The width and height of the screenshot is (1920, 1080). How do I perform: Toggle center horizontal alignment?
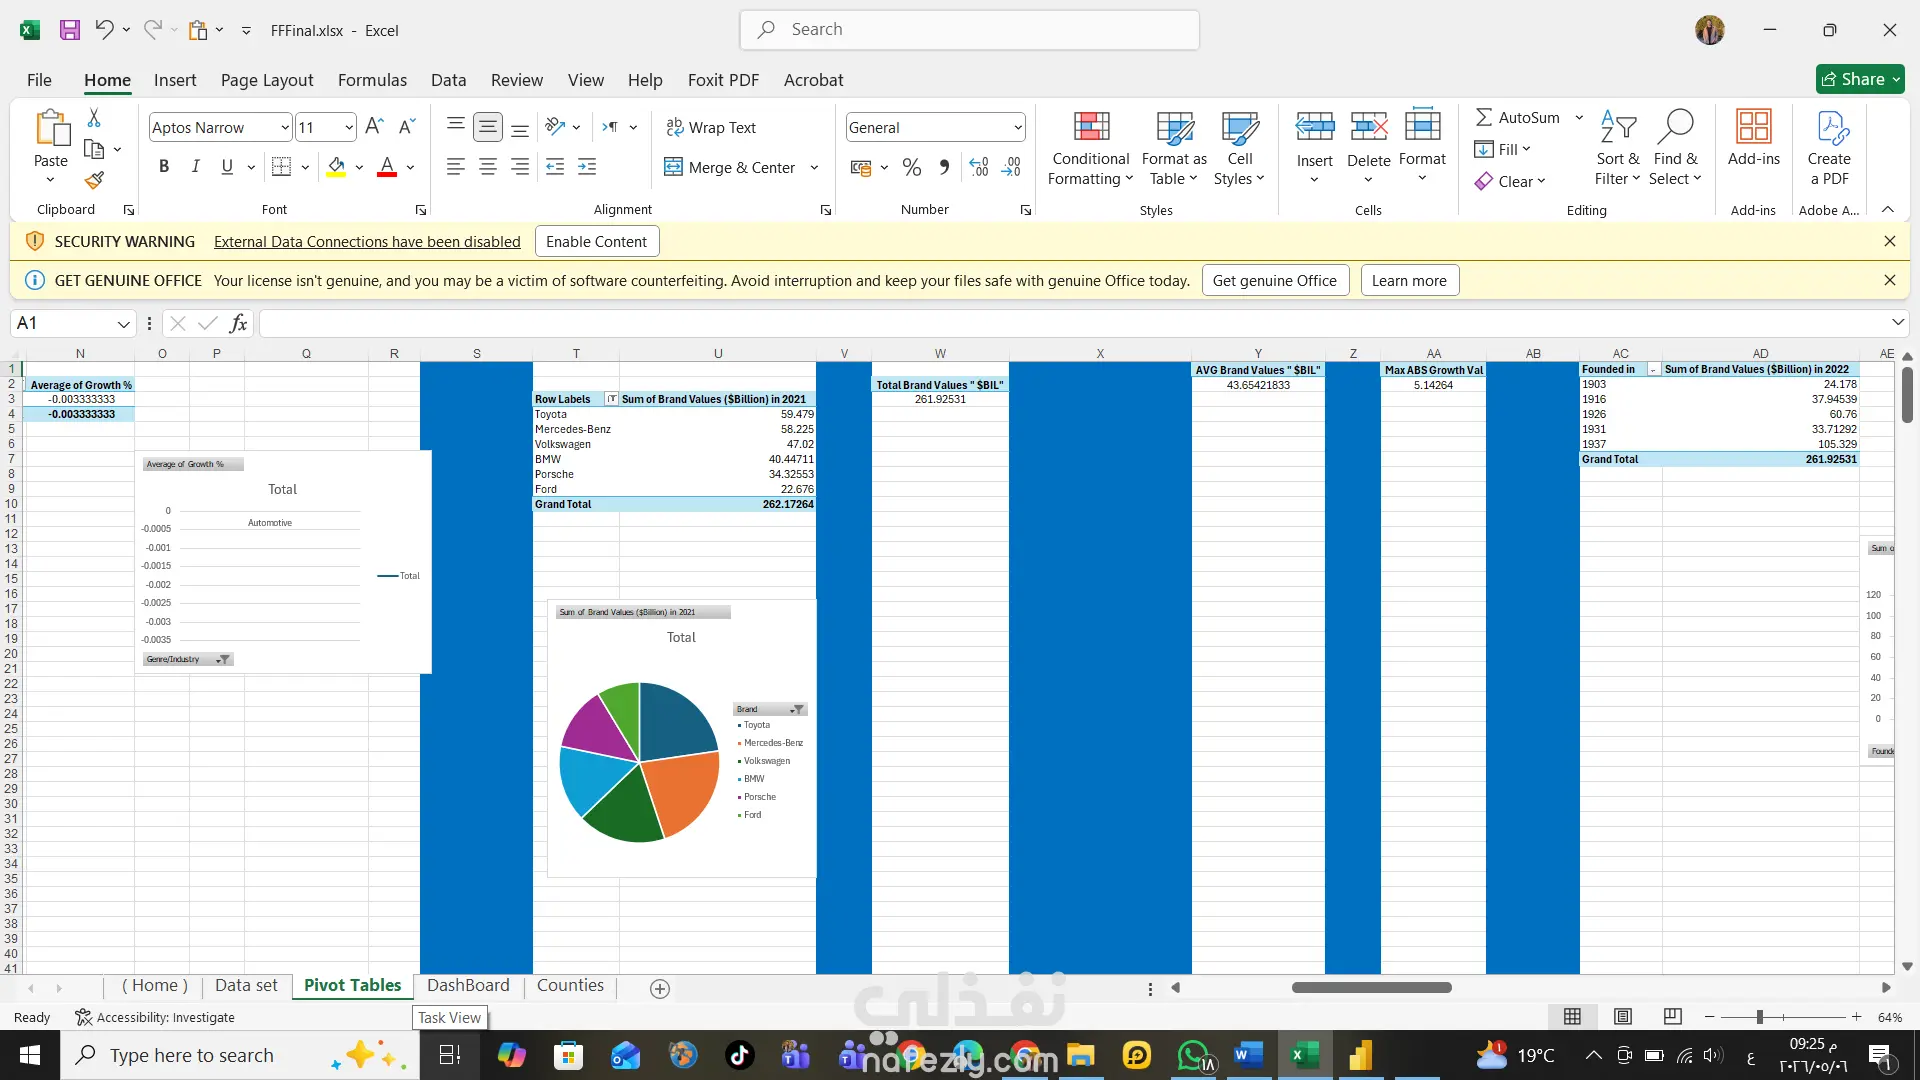tap(488, 167)
